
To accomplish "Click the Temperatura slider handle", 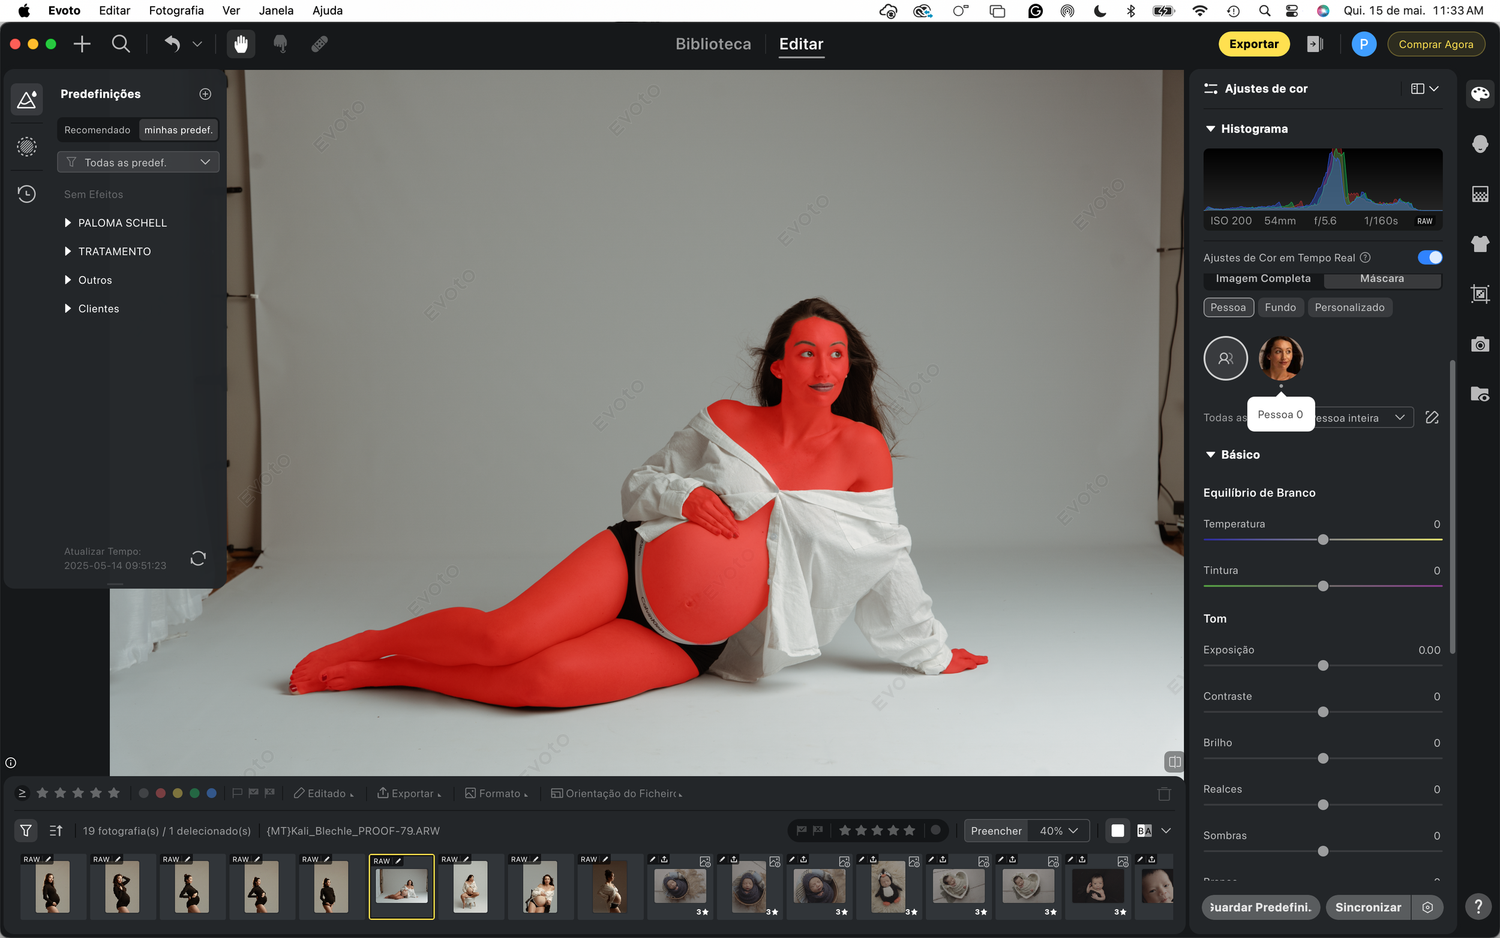I will point(1323,540).
